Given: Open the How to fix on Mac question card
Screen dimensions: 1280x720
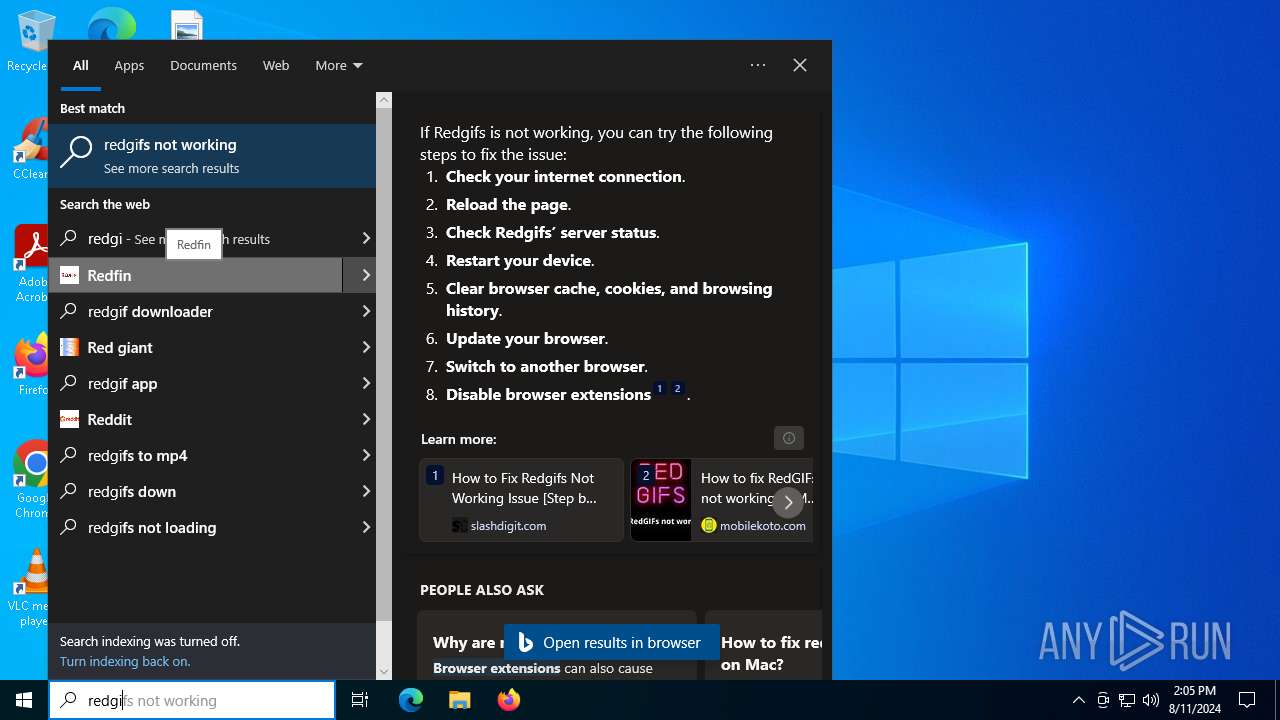Looking at the screenshot, I should pos(764,646).
